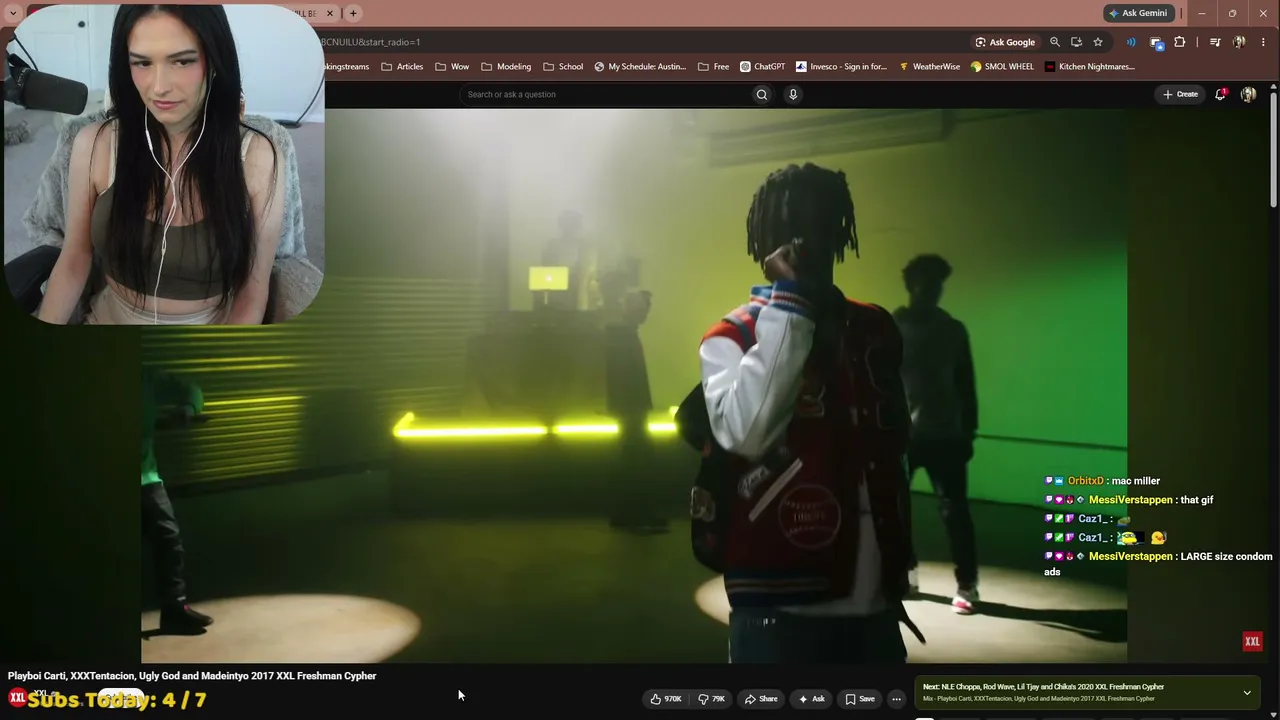Start voice search with the microphone

[793, 94]
